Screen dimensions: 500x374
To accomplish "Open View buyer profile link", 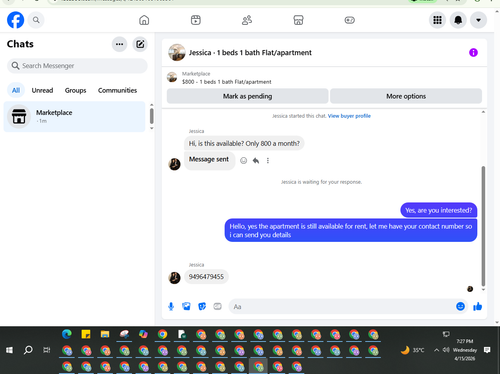I will point(349,116).
